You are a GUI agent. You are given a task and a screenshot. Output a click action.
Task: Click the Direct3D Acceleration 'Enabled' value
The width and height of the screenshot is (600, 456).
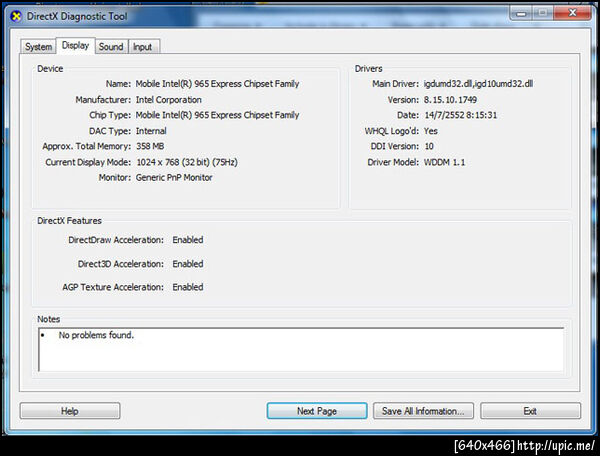(188, 264)
